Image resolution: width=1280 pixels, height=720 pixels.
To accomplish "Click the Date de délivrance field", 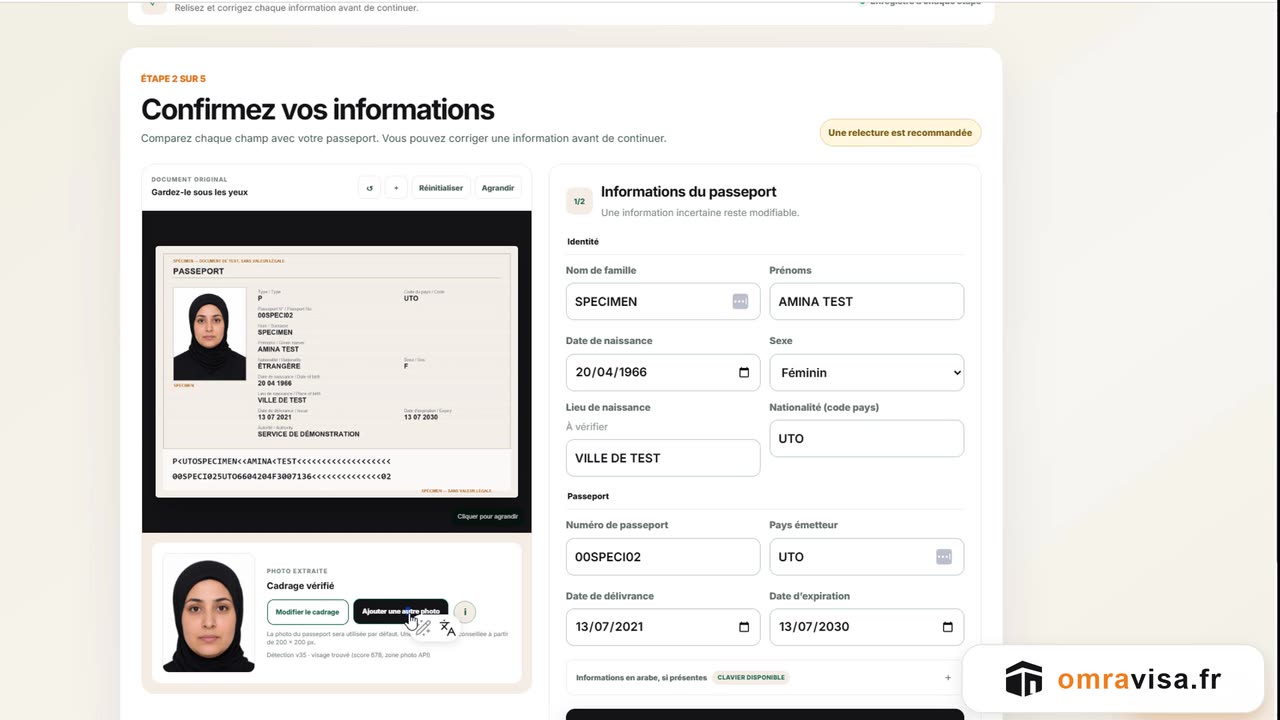I will point(663,627).
